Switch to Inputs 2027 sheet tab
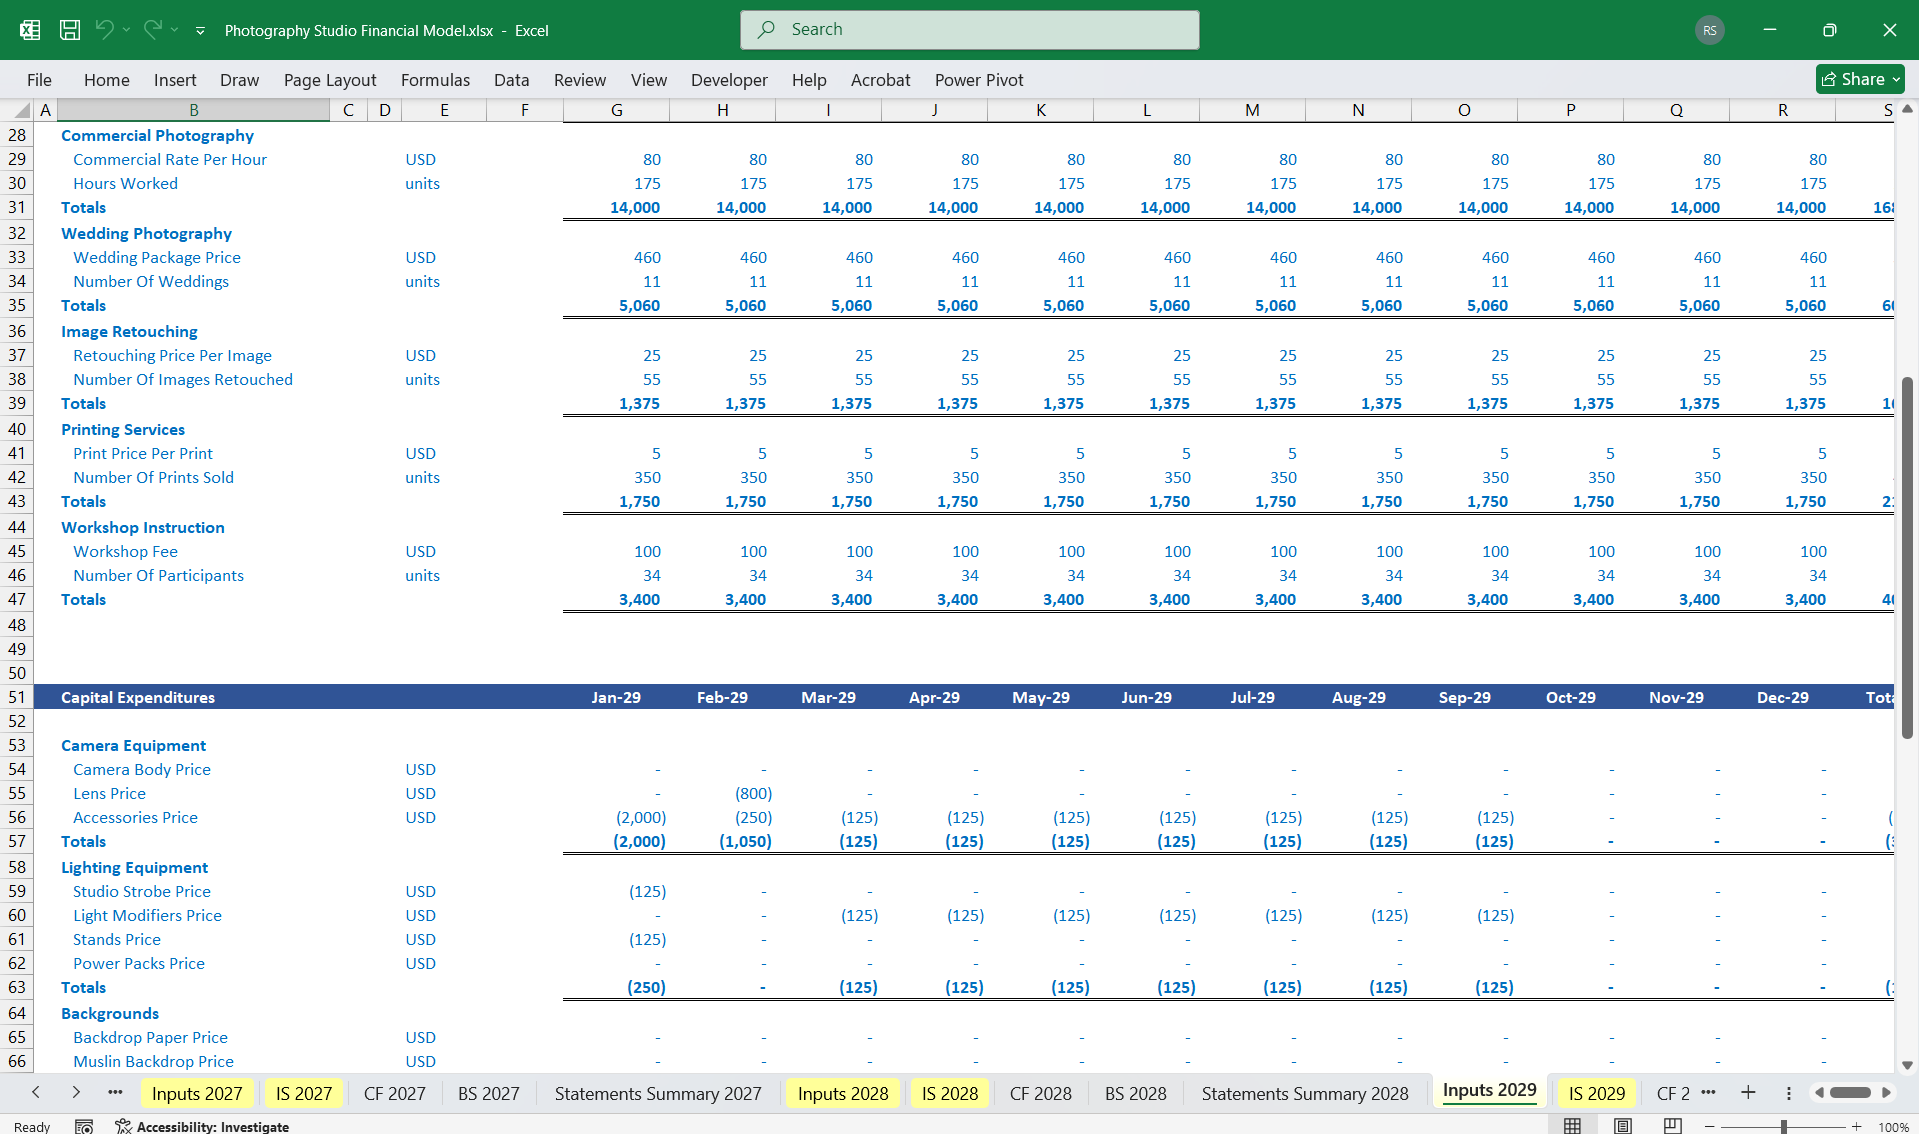This screenshot has height=1134, width=1919. click(x=197, y=1093)
